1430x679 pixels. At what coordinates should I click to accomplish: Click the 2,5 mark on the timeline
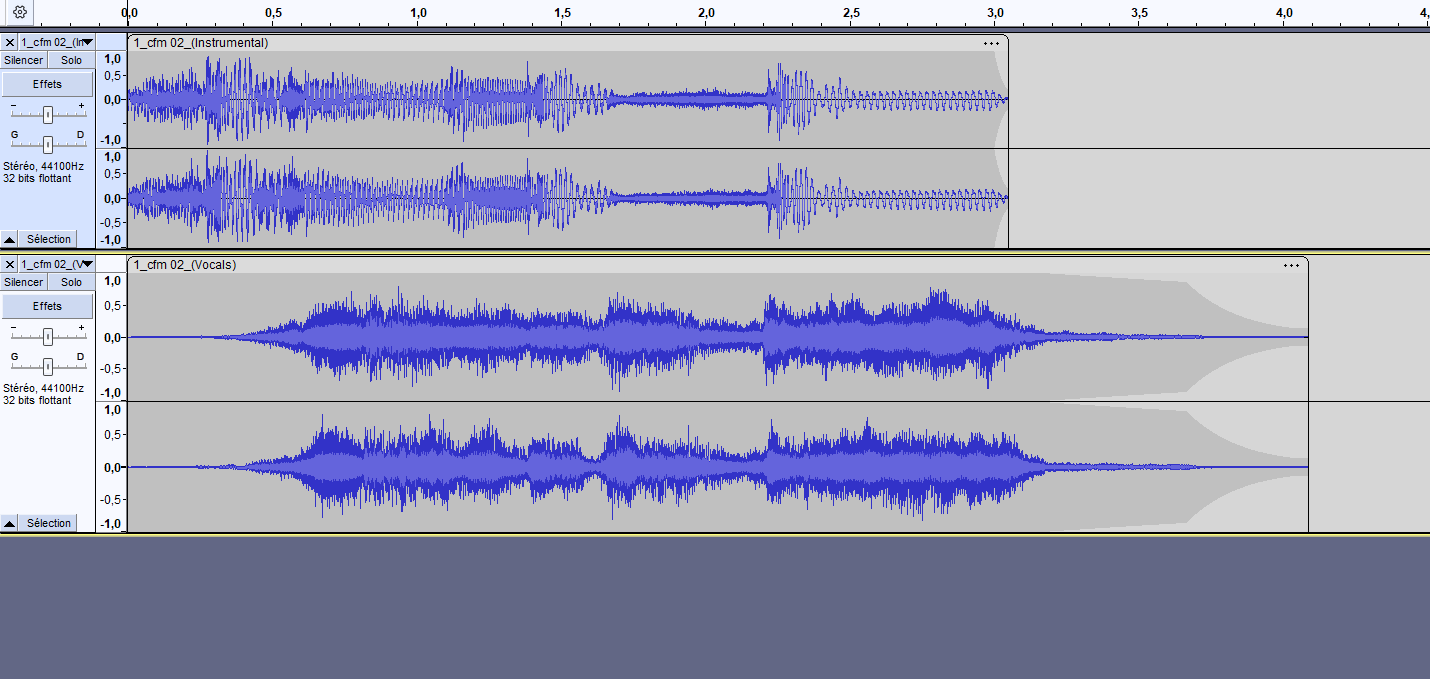851,13
